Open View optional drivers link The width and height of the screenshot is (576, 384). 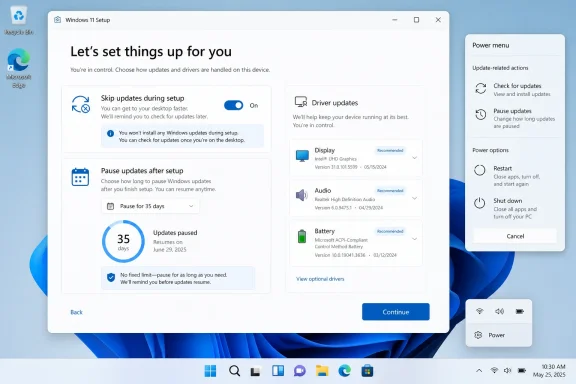click(x=320, y=279)
